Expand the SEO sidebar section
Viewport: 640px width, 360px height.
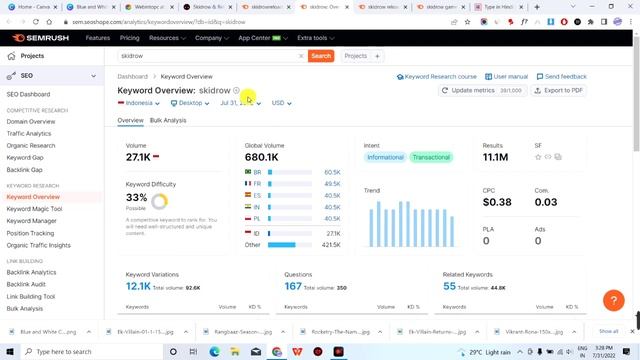(93, 76)
